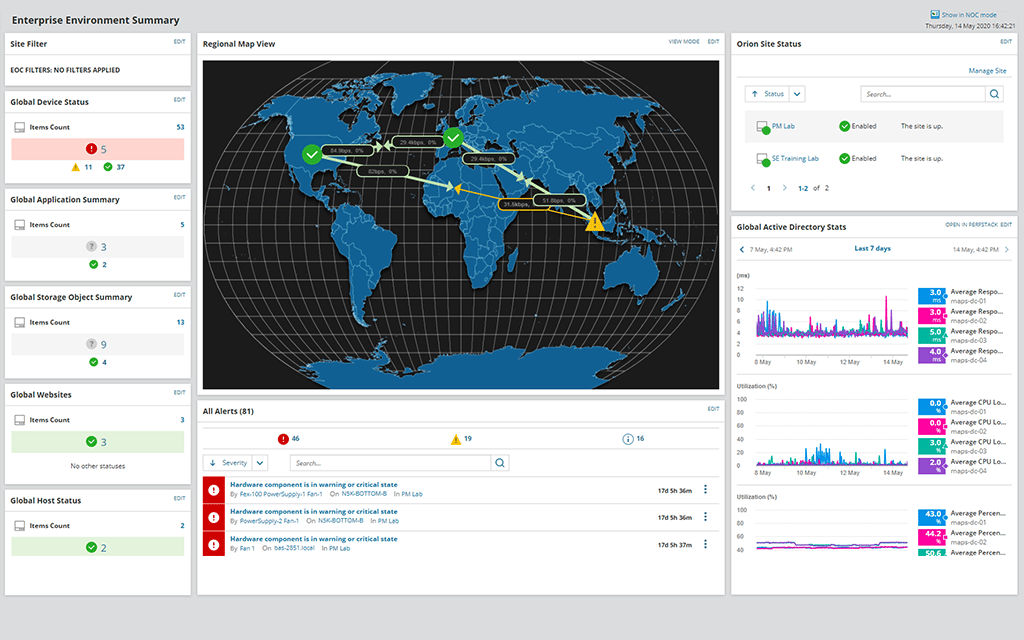Screen dimensions: 1024x640
Task: Click the search magnifier in Orion Site Status
Action: coord(993,94)
